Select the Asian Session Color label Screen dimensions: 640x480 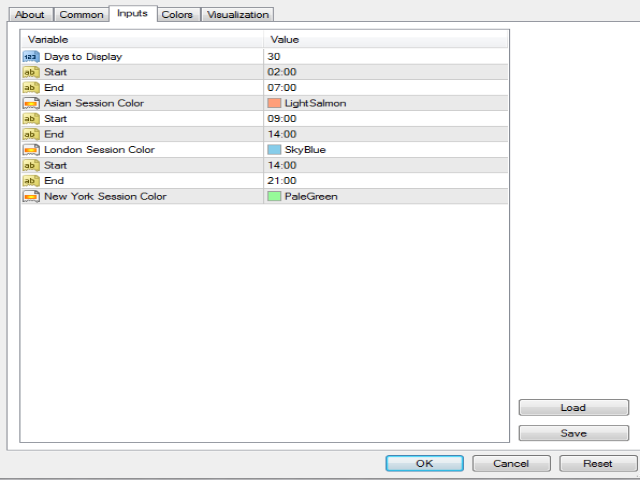[x=94, y=103]
